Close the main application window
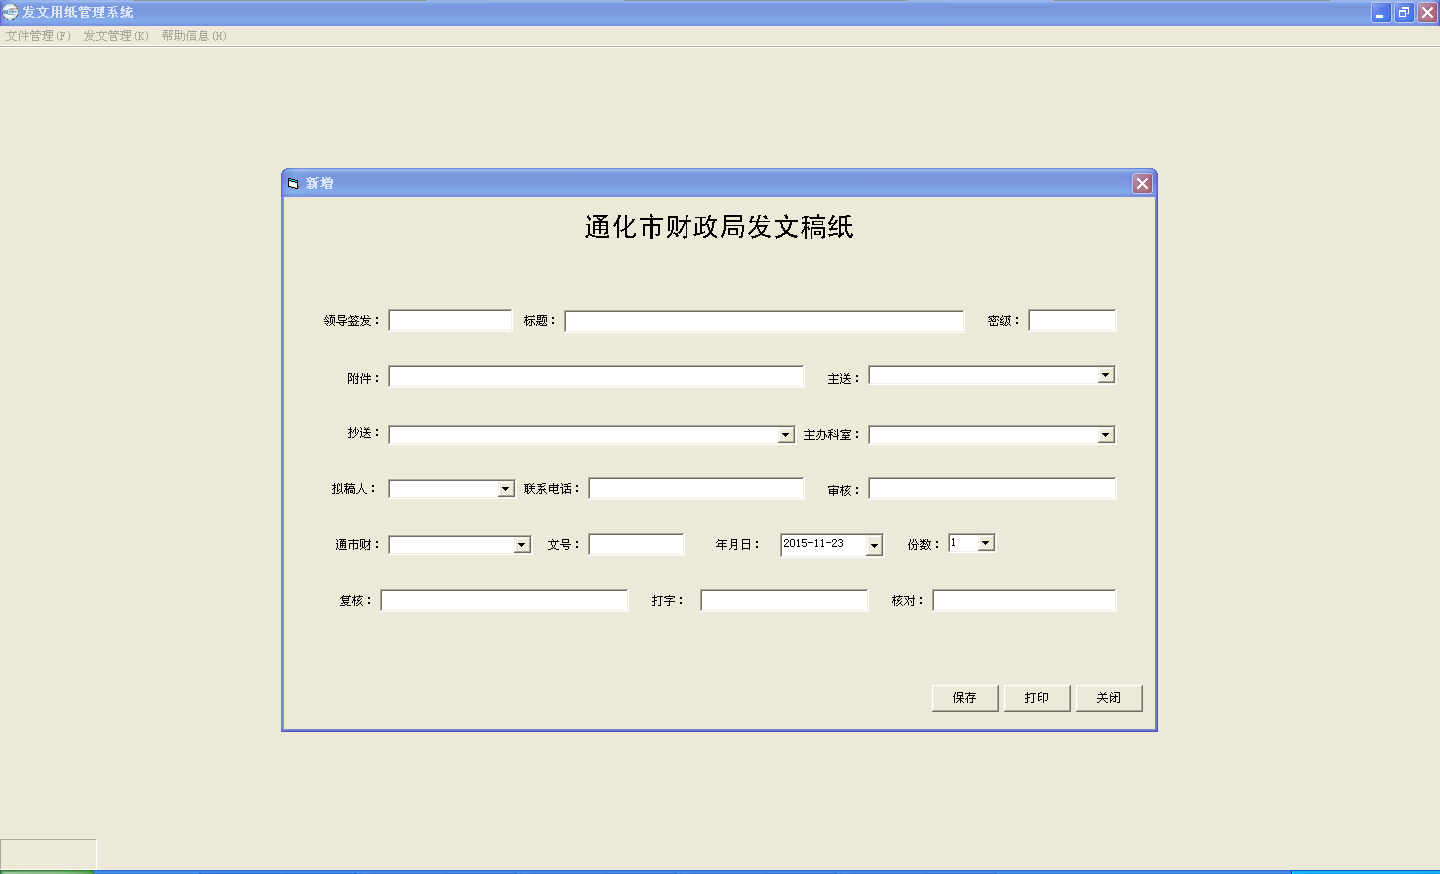 point(1427,13)
